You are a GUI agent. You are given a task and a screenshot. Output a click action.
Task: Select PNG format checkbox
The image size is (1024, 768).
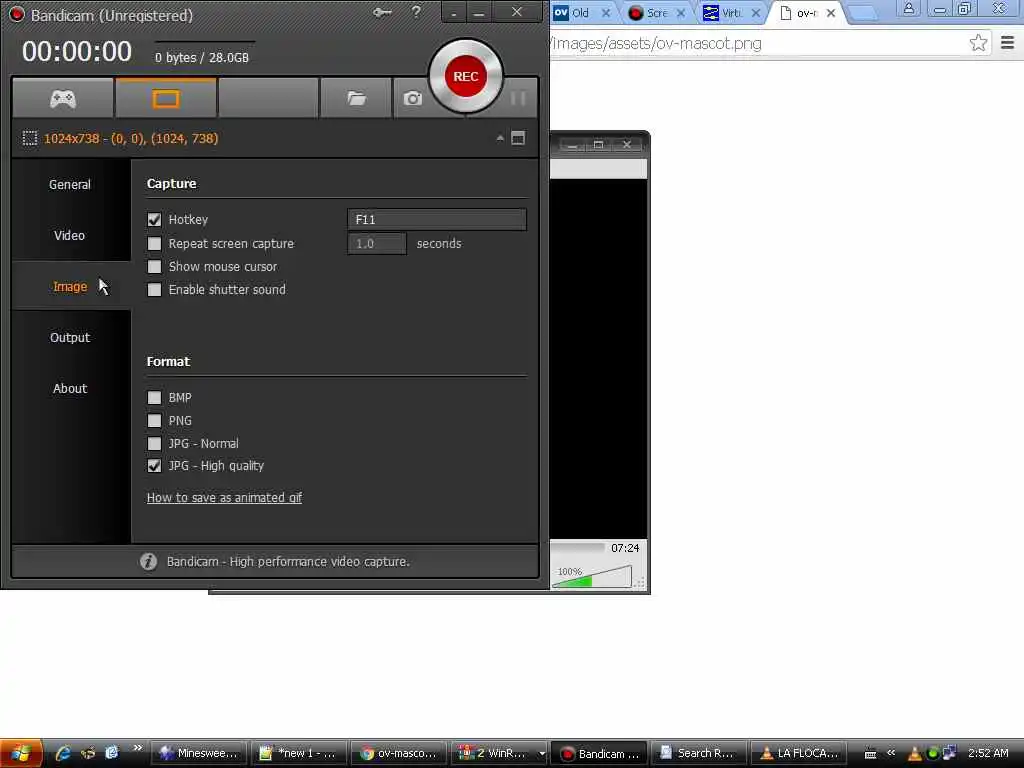(x=154, y=421)
